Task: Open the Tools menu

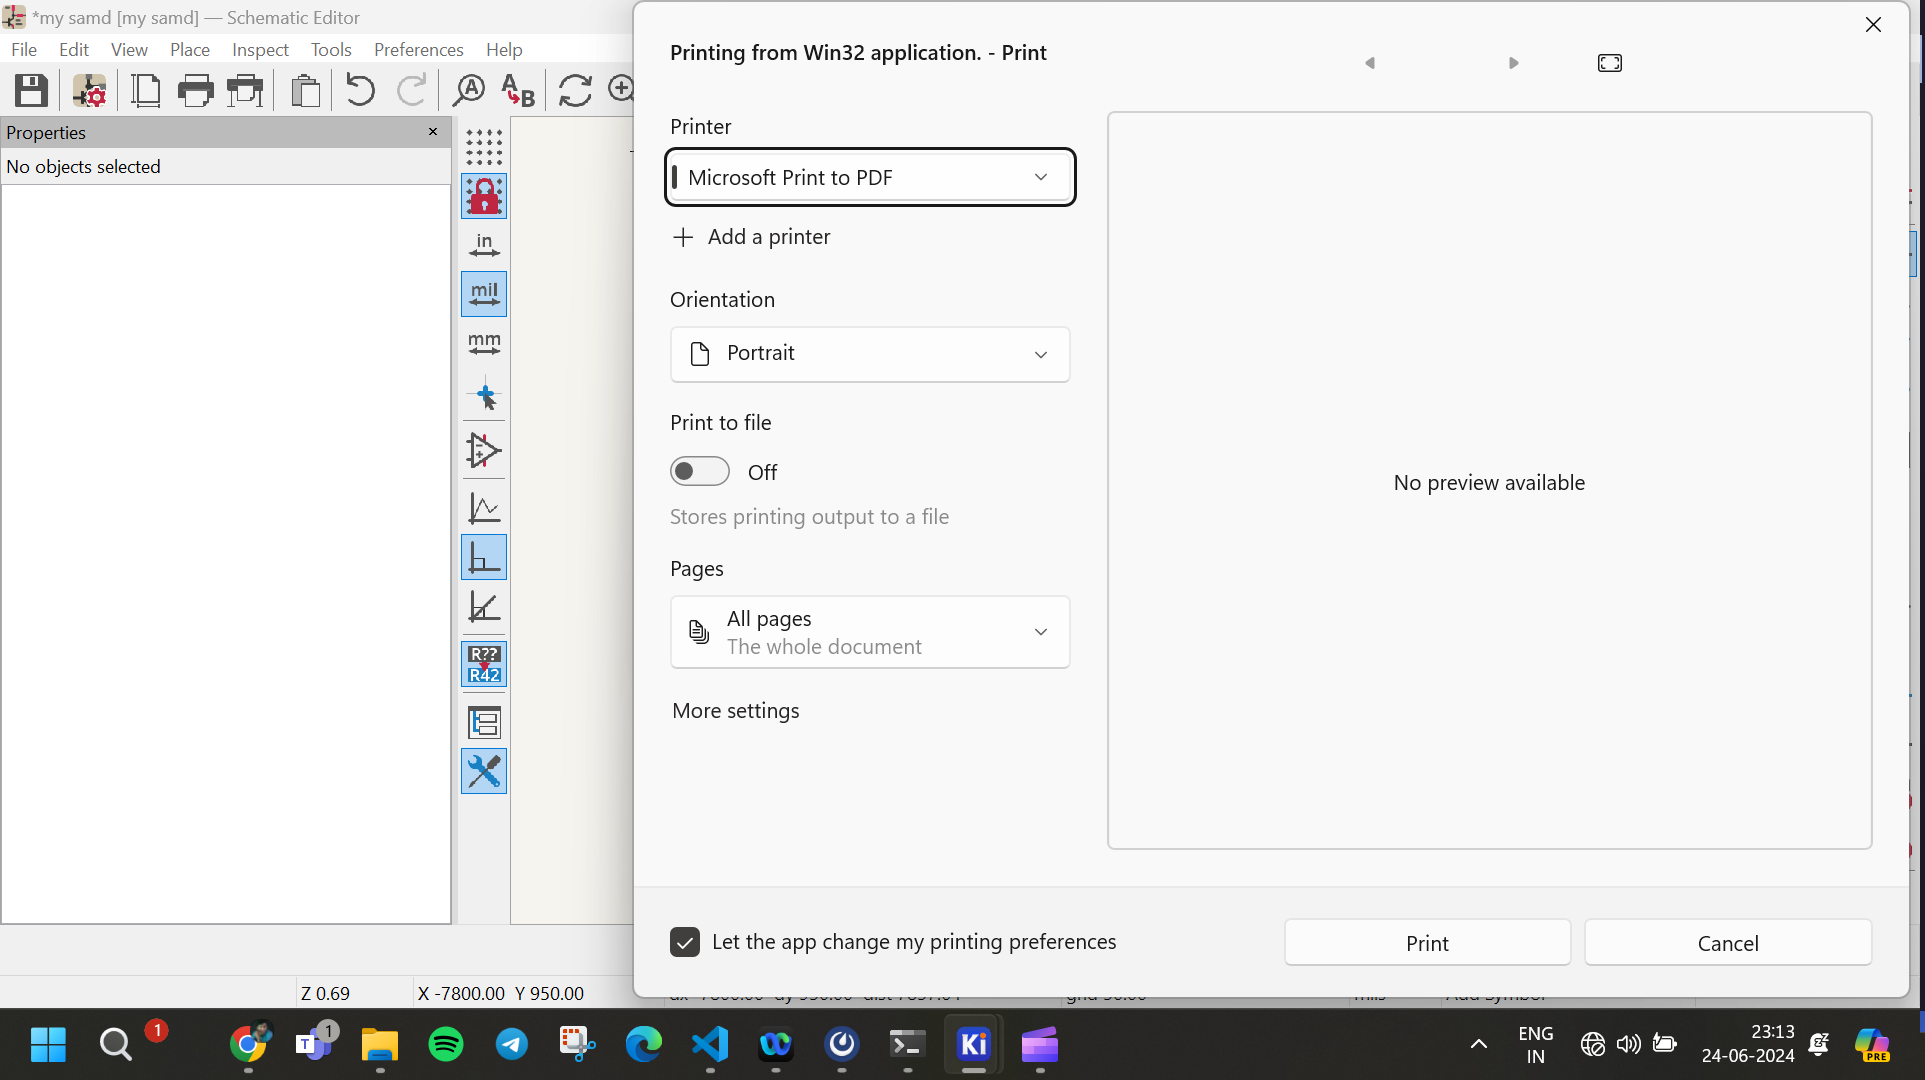Action: tap(331, 49)
